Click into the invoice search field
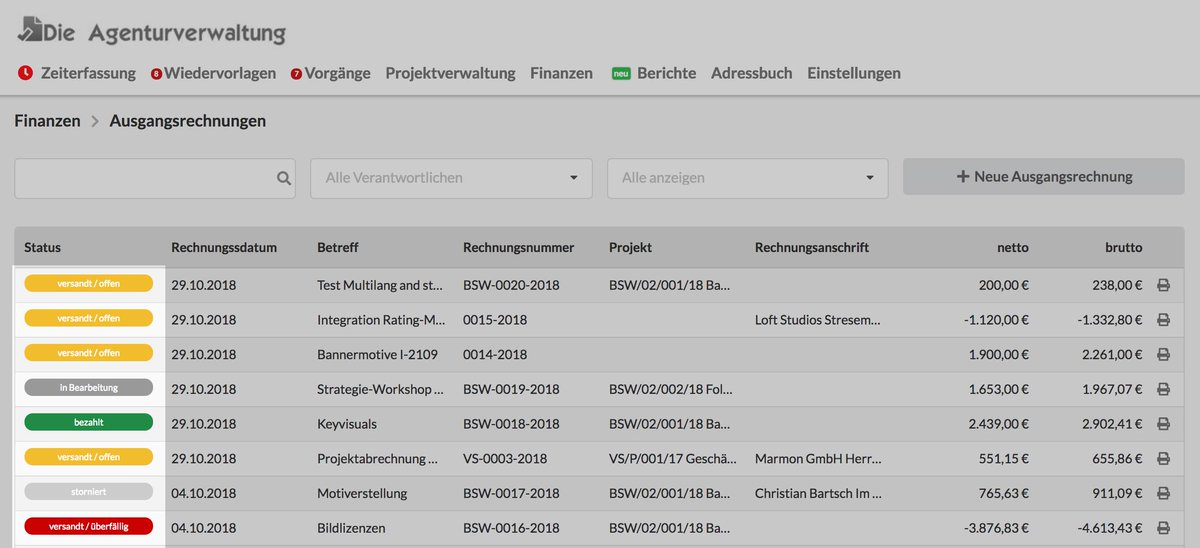Image resolution: width=1200 pixels, height=548 pixels. pyautogui.click(x=145, y=178)
